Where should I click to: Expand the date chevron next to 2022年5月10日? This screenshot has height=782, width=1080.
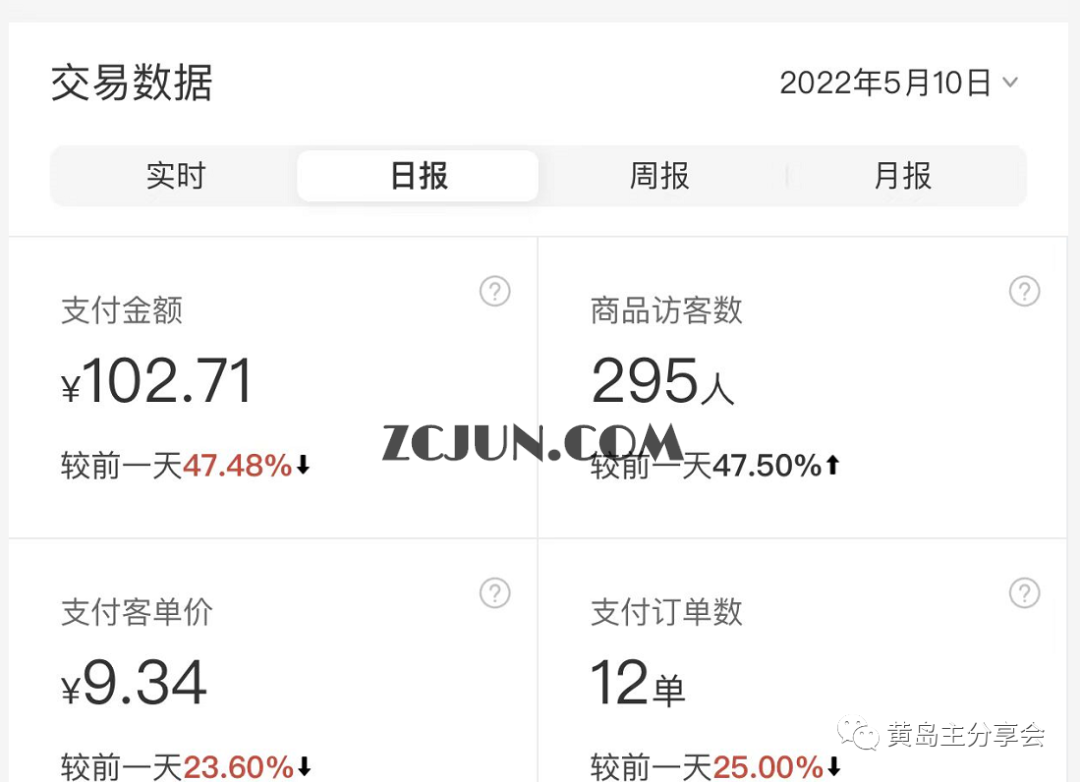[x=1010, y=83]
